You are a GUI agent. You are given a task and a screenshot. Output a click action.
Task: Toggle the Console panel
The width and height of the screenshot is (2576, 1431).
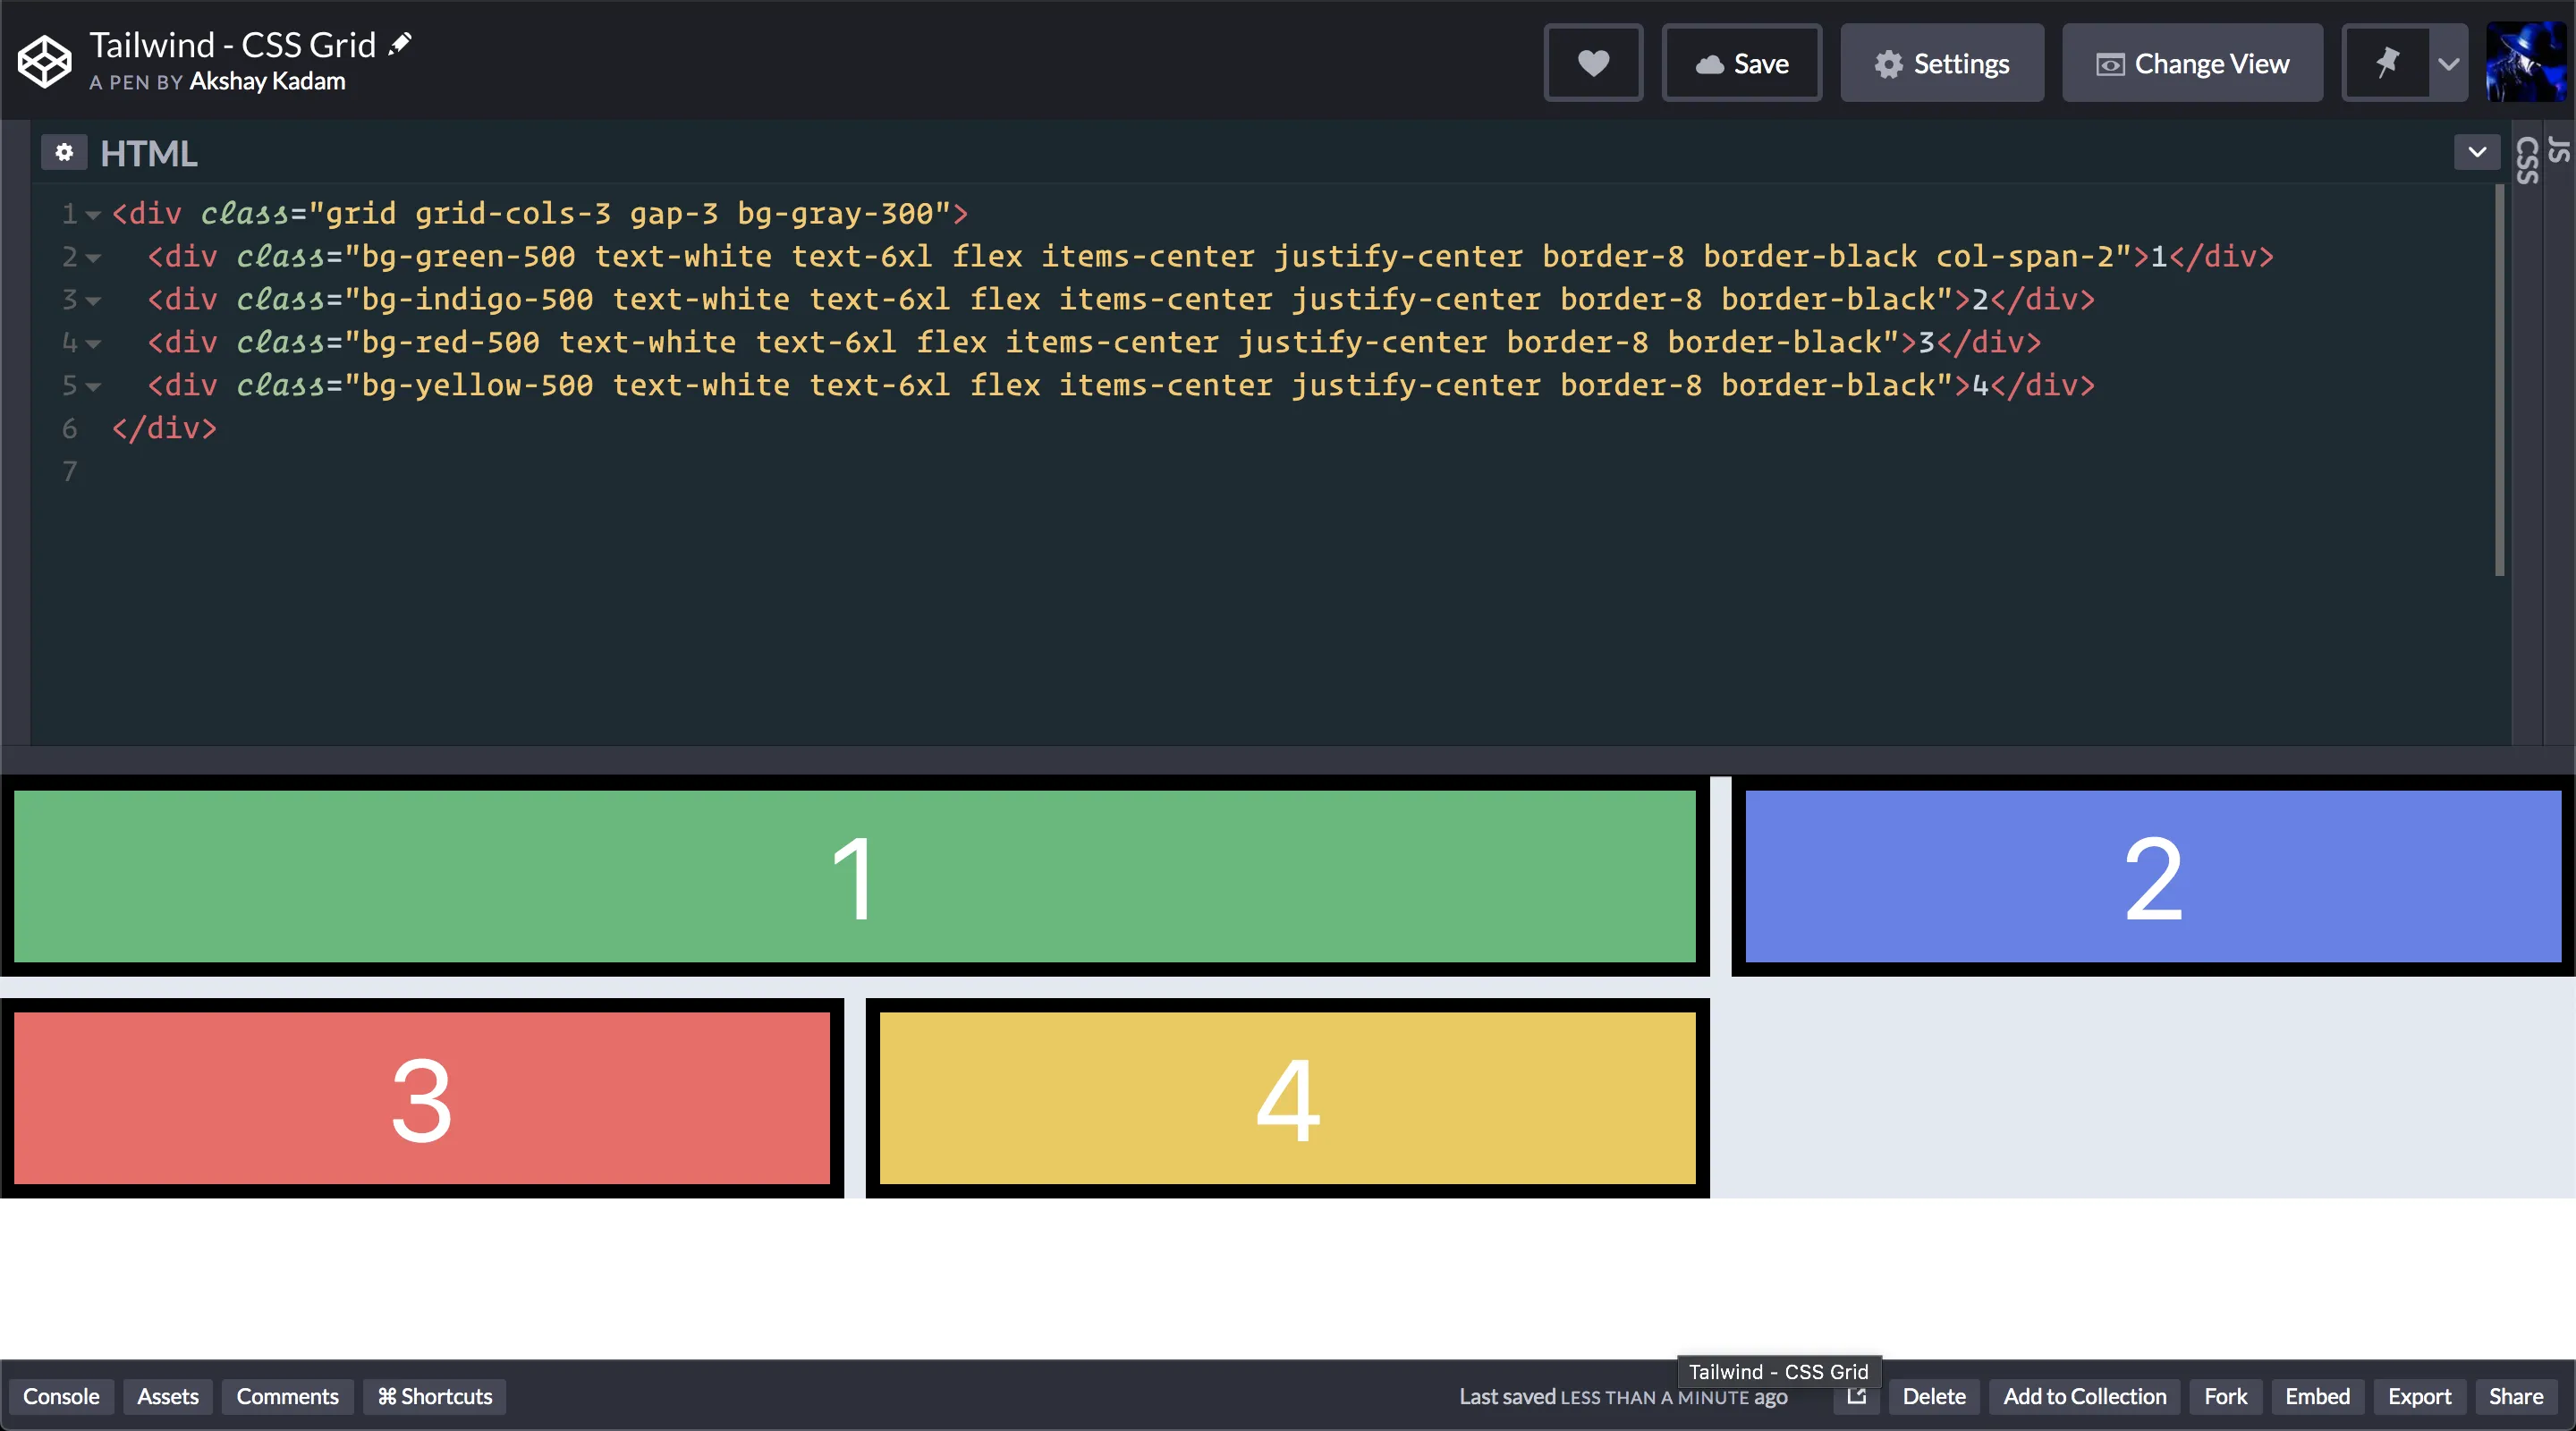(61, 1396)
